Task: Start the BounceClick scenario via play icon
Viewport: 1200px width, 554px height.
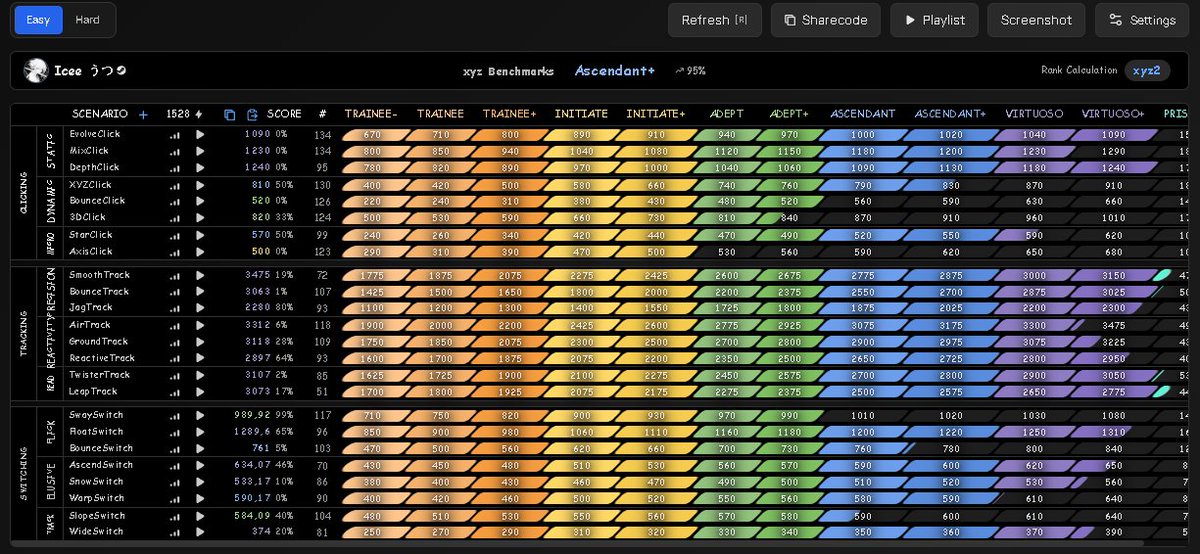Action: [200, 201]
